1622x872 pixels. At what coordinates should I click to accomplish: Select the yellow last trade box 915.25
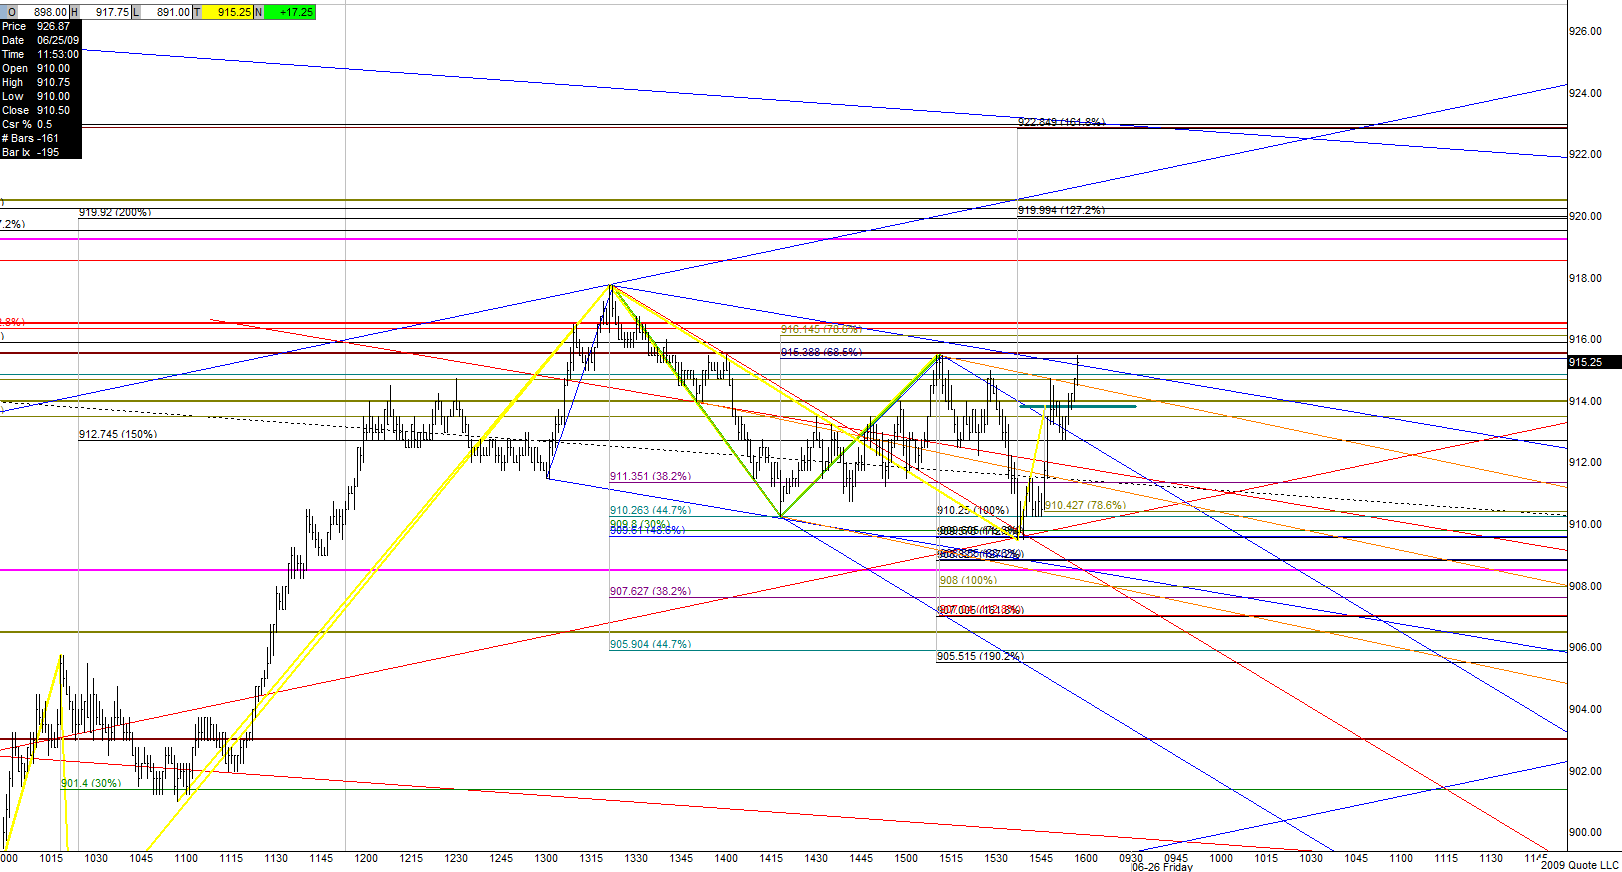pos(228,12)
